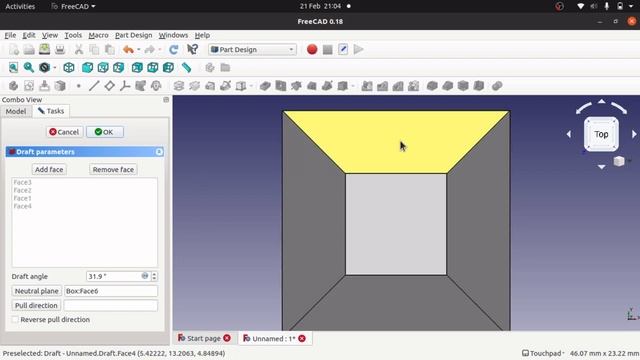Image resolution: width=640 pixels, height=360 pixels.
Task: Click the local coordinate system icon
Action: [125, 86]
